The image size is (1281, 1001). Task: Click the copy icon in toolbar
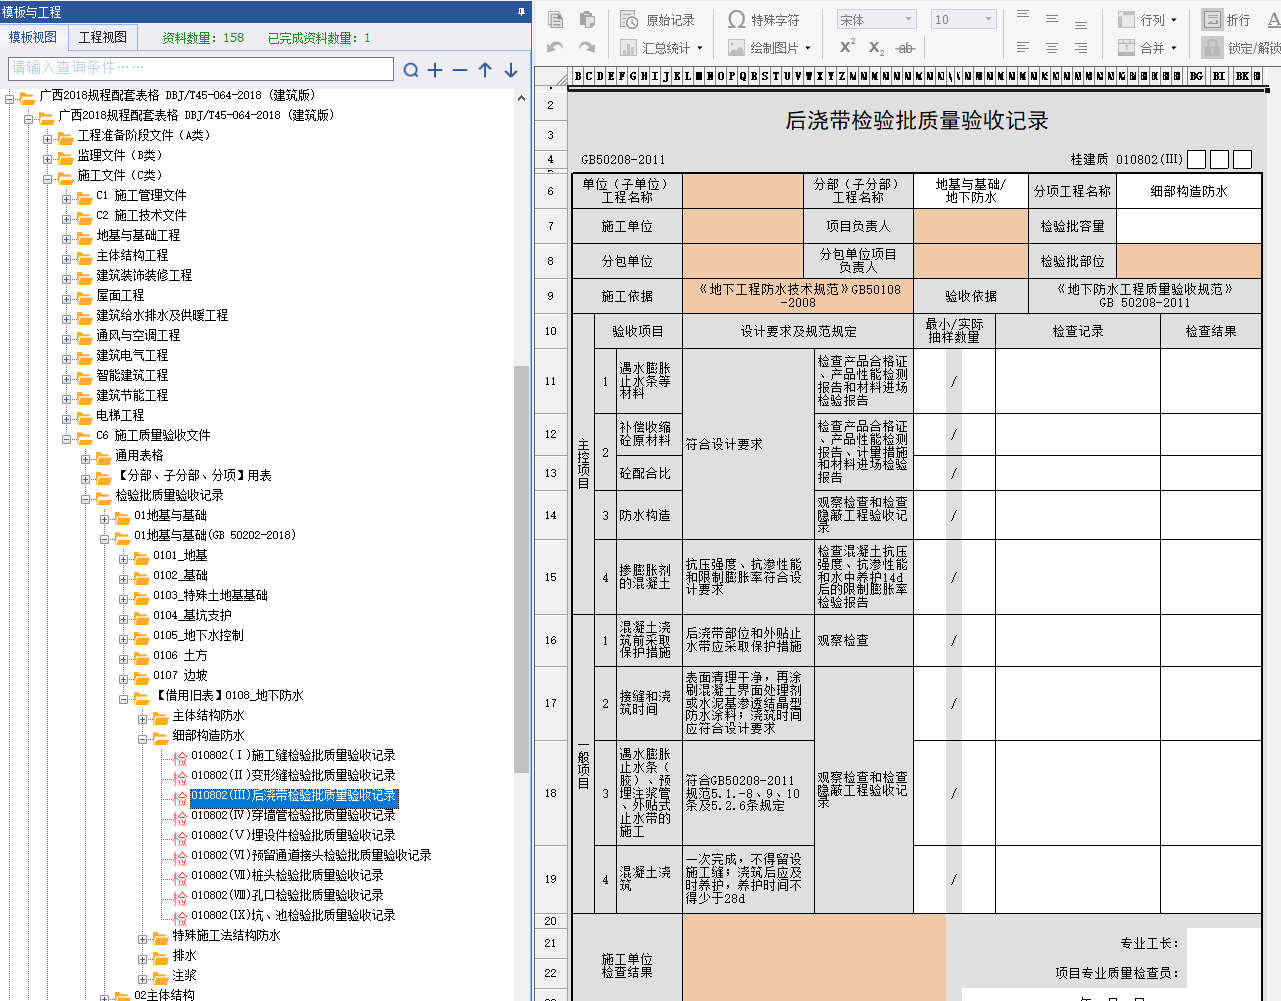pyautogui.click(x=556, y=20)
